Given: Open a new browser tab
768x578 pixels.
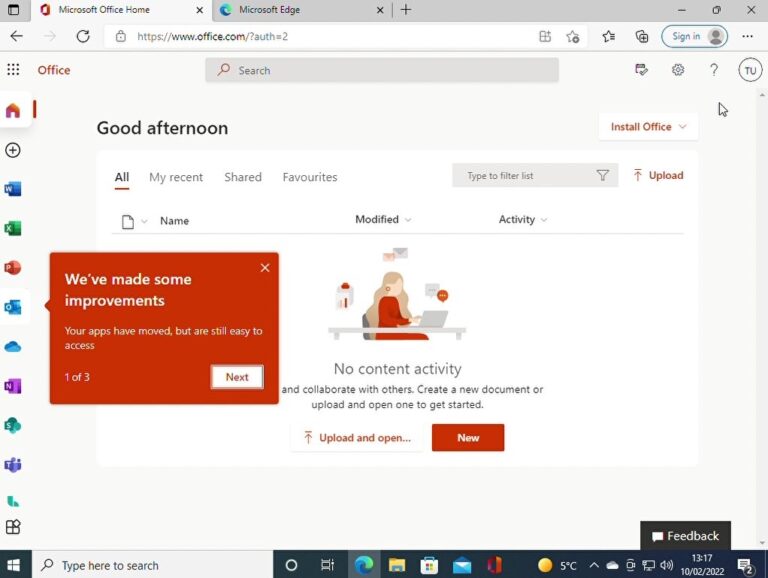Looking at the screenshot, I should coord(406,10).
